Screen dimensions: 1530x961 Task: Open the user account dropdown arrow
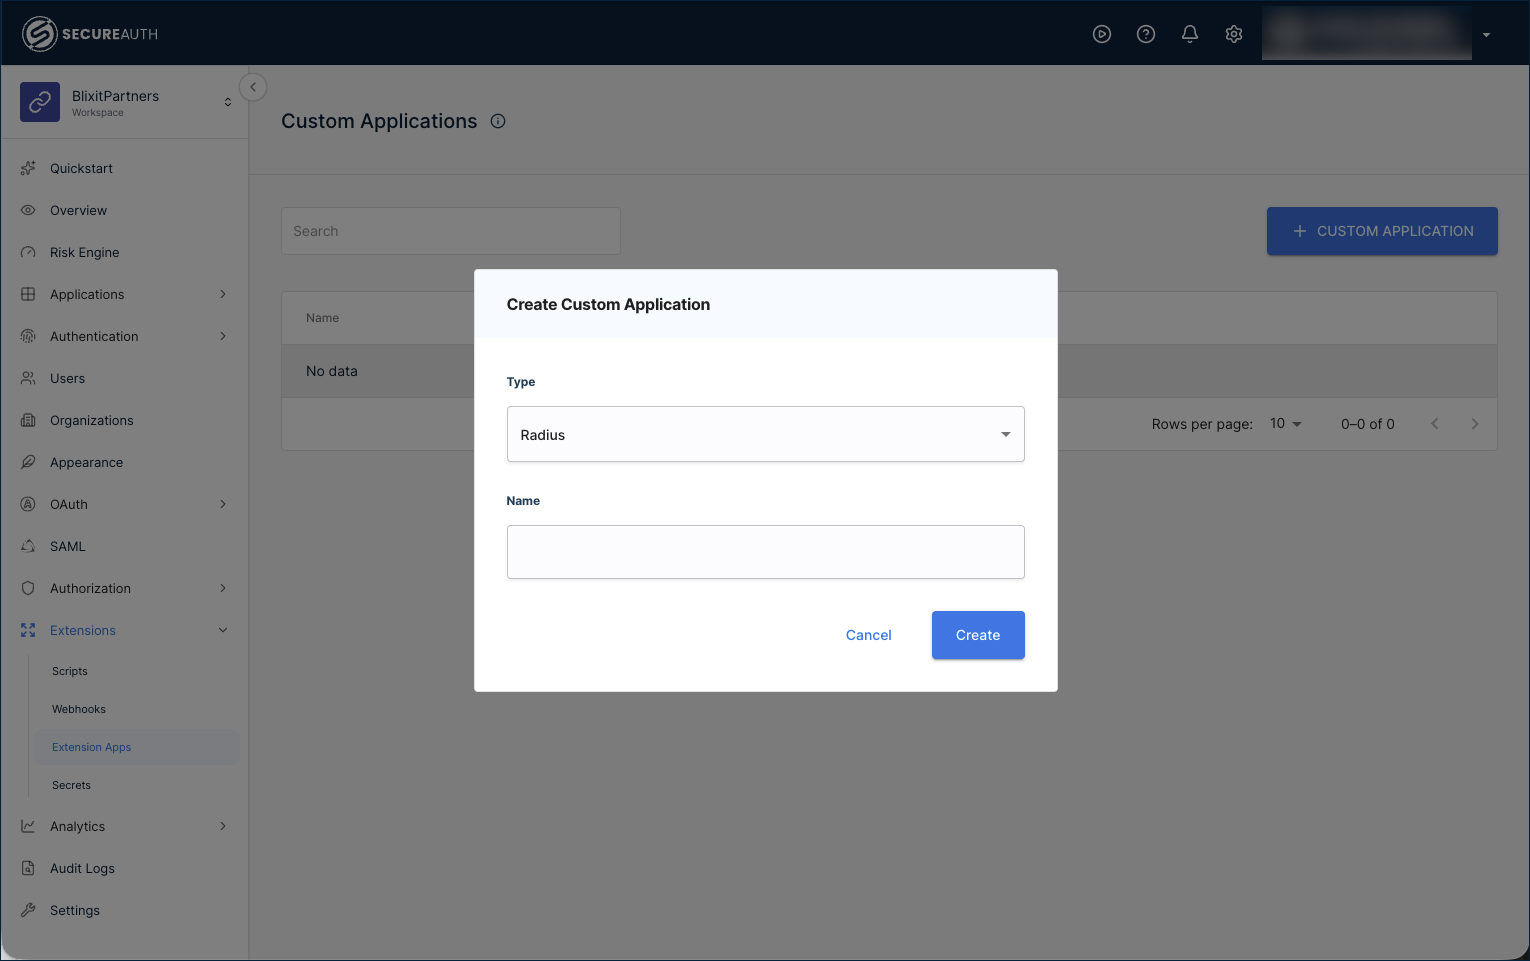point(1486,35)
